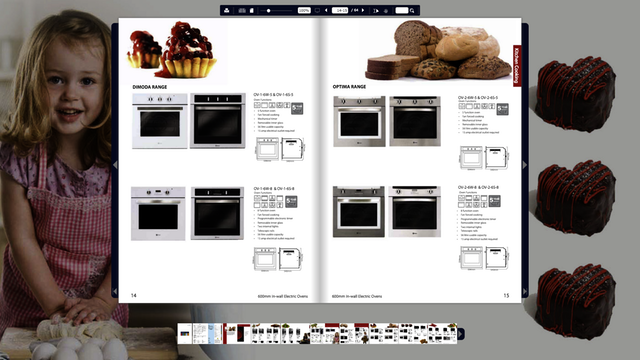Open the eighth thumbnail in the strip
640x360 pixels.
pyautogui.click(x=384, y=333)
